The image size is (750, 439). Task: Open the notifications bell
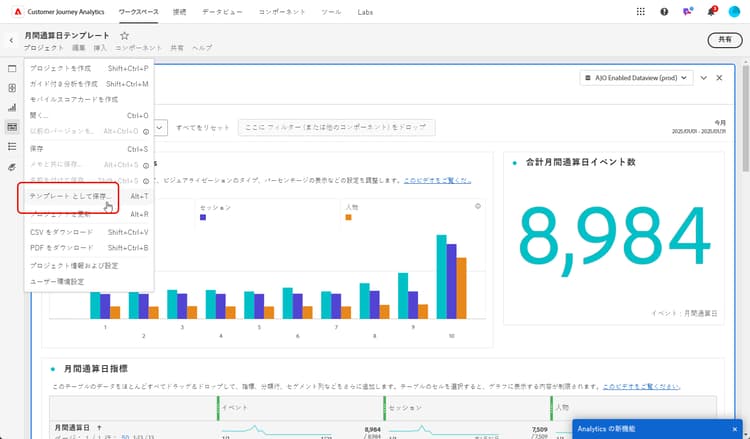(711, 11)
